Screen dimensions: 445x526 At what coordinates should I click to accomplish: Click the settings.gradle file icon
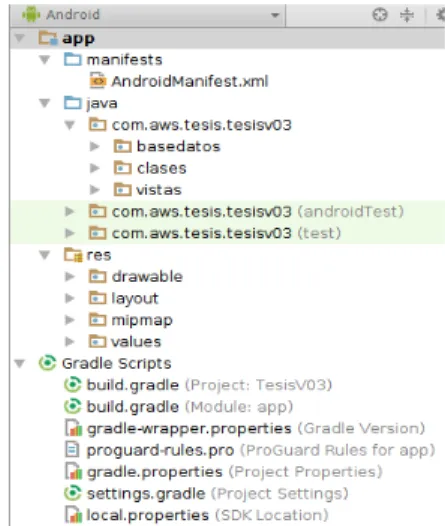point(73,493)
